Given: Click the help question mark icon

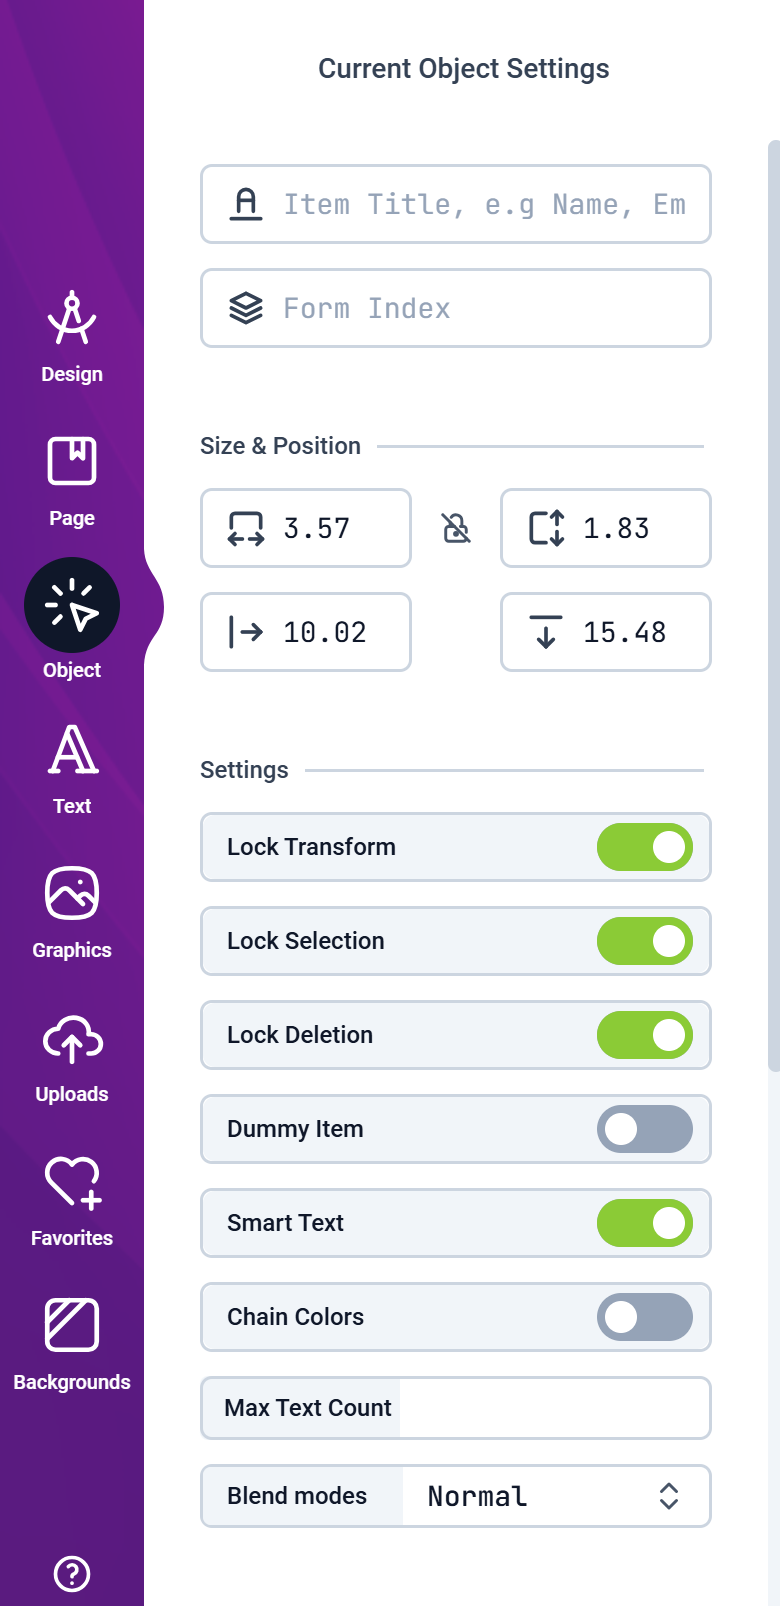Looking at the screenshot, I should pyautogui.click(x=72, y=1573).
